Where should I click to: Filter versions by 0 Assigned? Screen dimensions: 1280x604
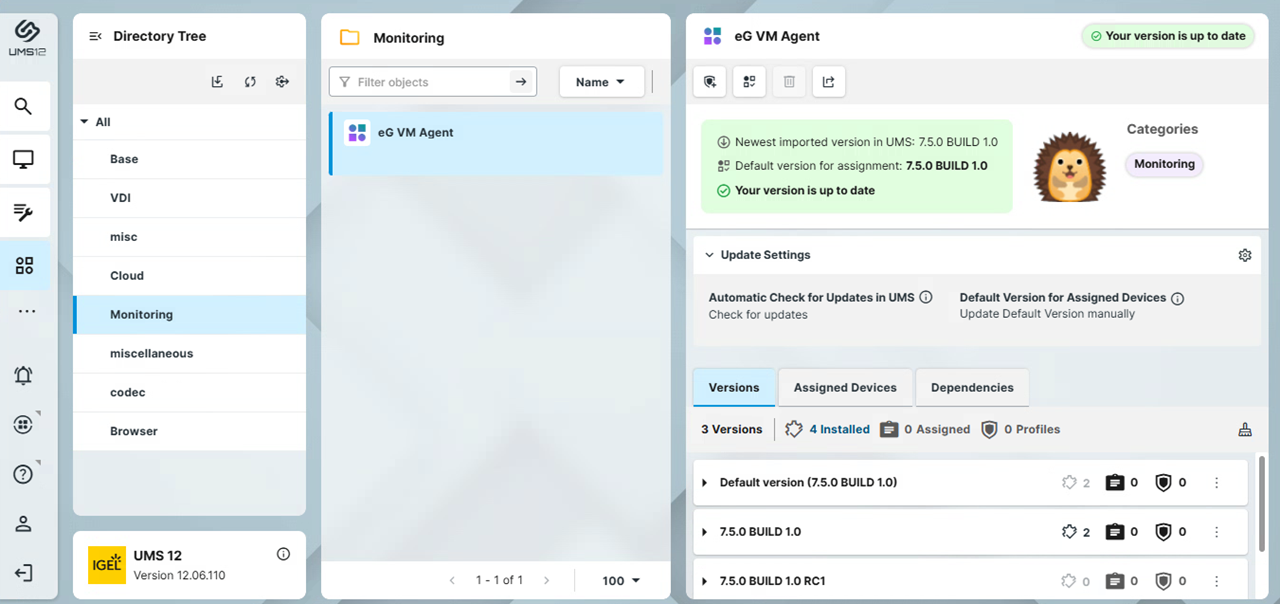[925, 429]
